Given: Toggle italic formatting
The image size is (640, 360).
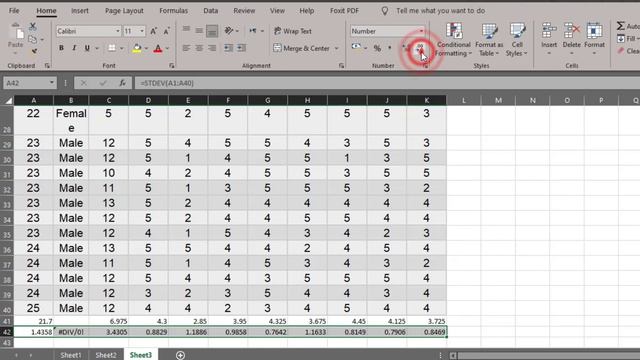Looking at the screenshot, I should tap(74, 48).
